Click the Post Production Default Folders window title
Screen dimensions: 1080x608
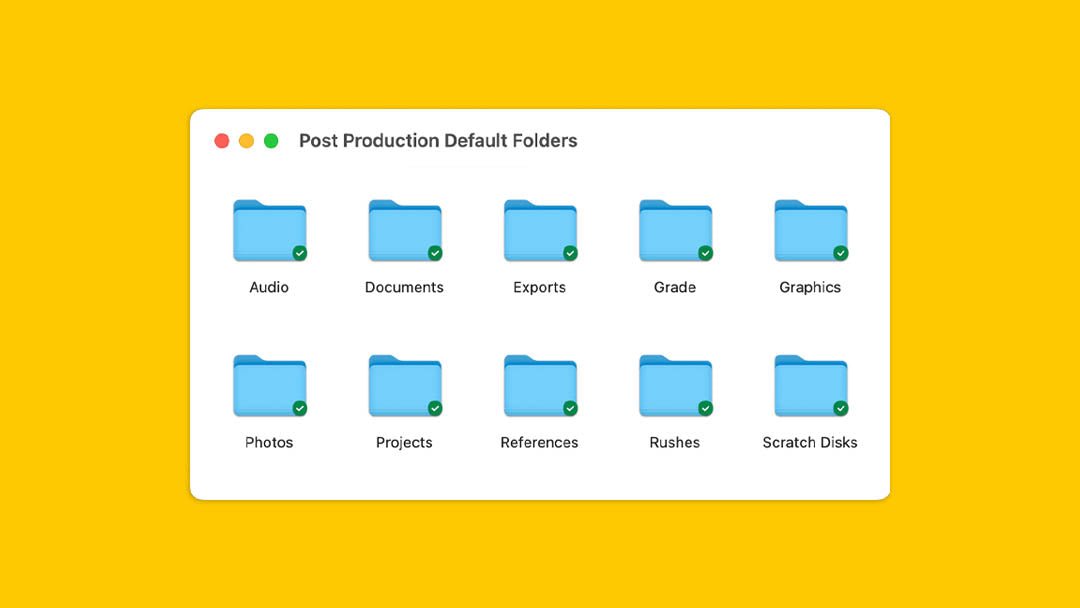(437, 141)
